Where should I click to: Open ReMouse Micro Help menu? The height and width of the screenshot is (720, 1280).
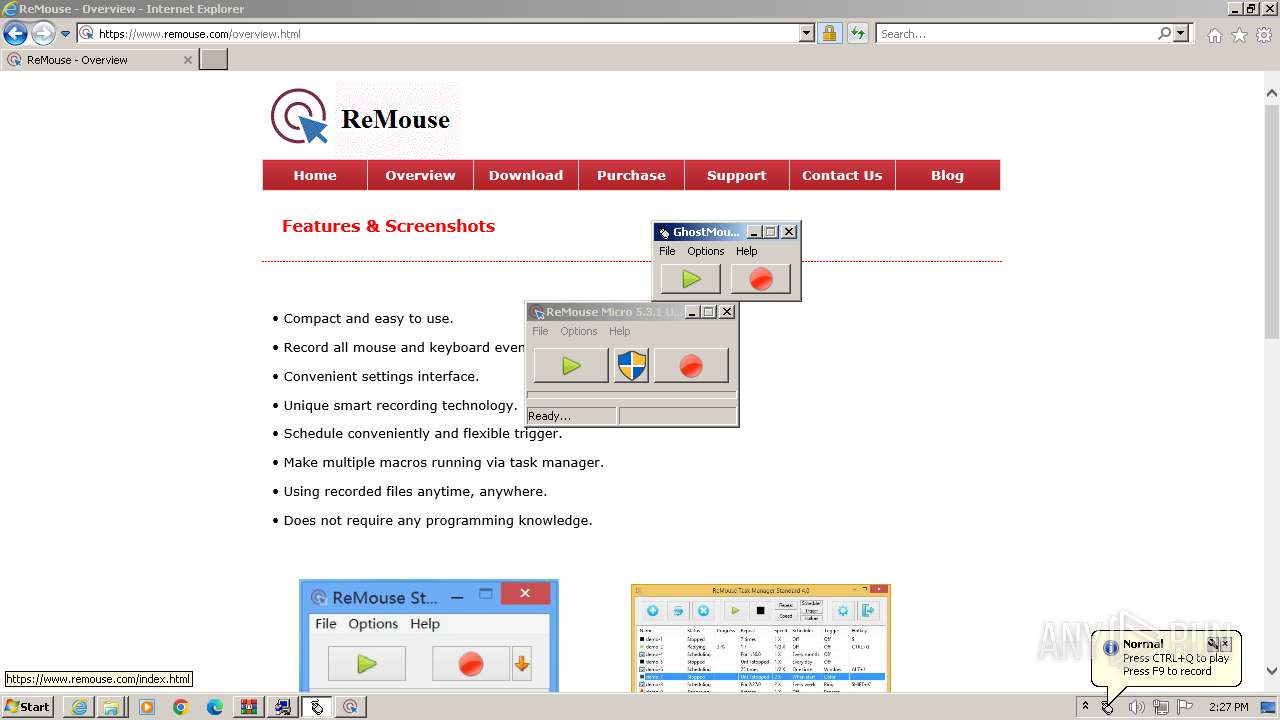click(620, 331)
